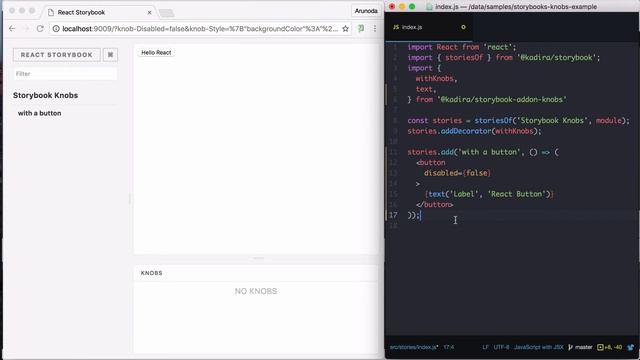
Task: Click the disabled={false} line in the editor
Action: [x=457, y=173]
